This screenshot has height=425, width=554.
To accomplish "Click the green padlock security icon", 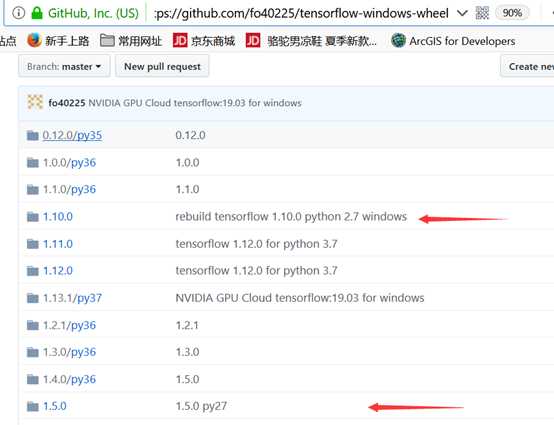I will click(37, 13).
